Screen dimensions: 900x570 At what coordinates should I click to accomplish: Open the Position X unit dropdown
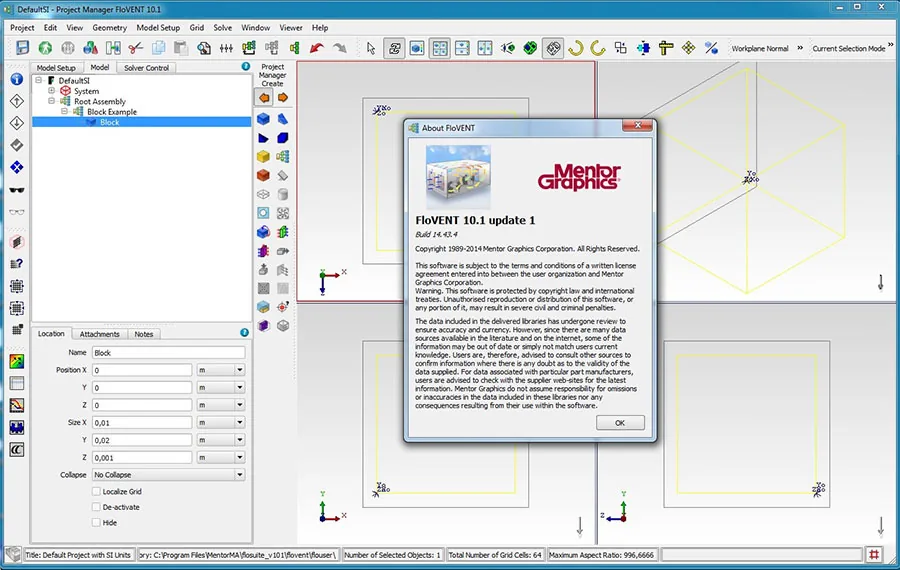220,370
